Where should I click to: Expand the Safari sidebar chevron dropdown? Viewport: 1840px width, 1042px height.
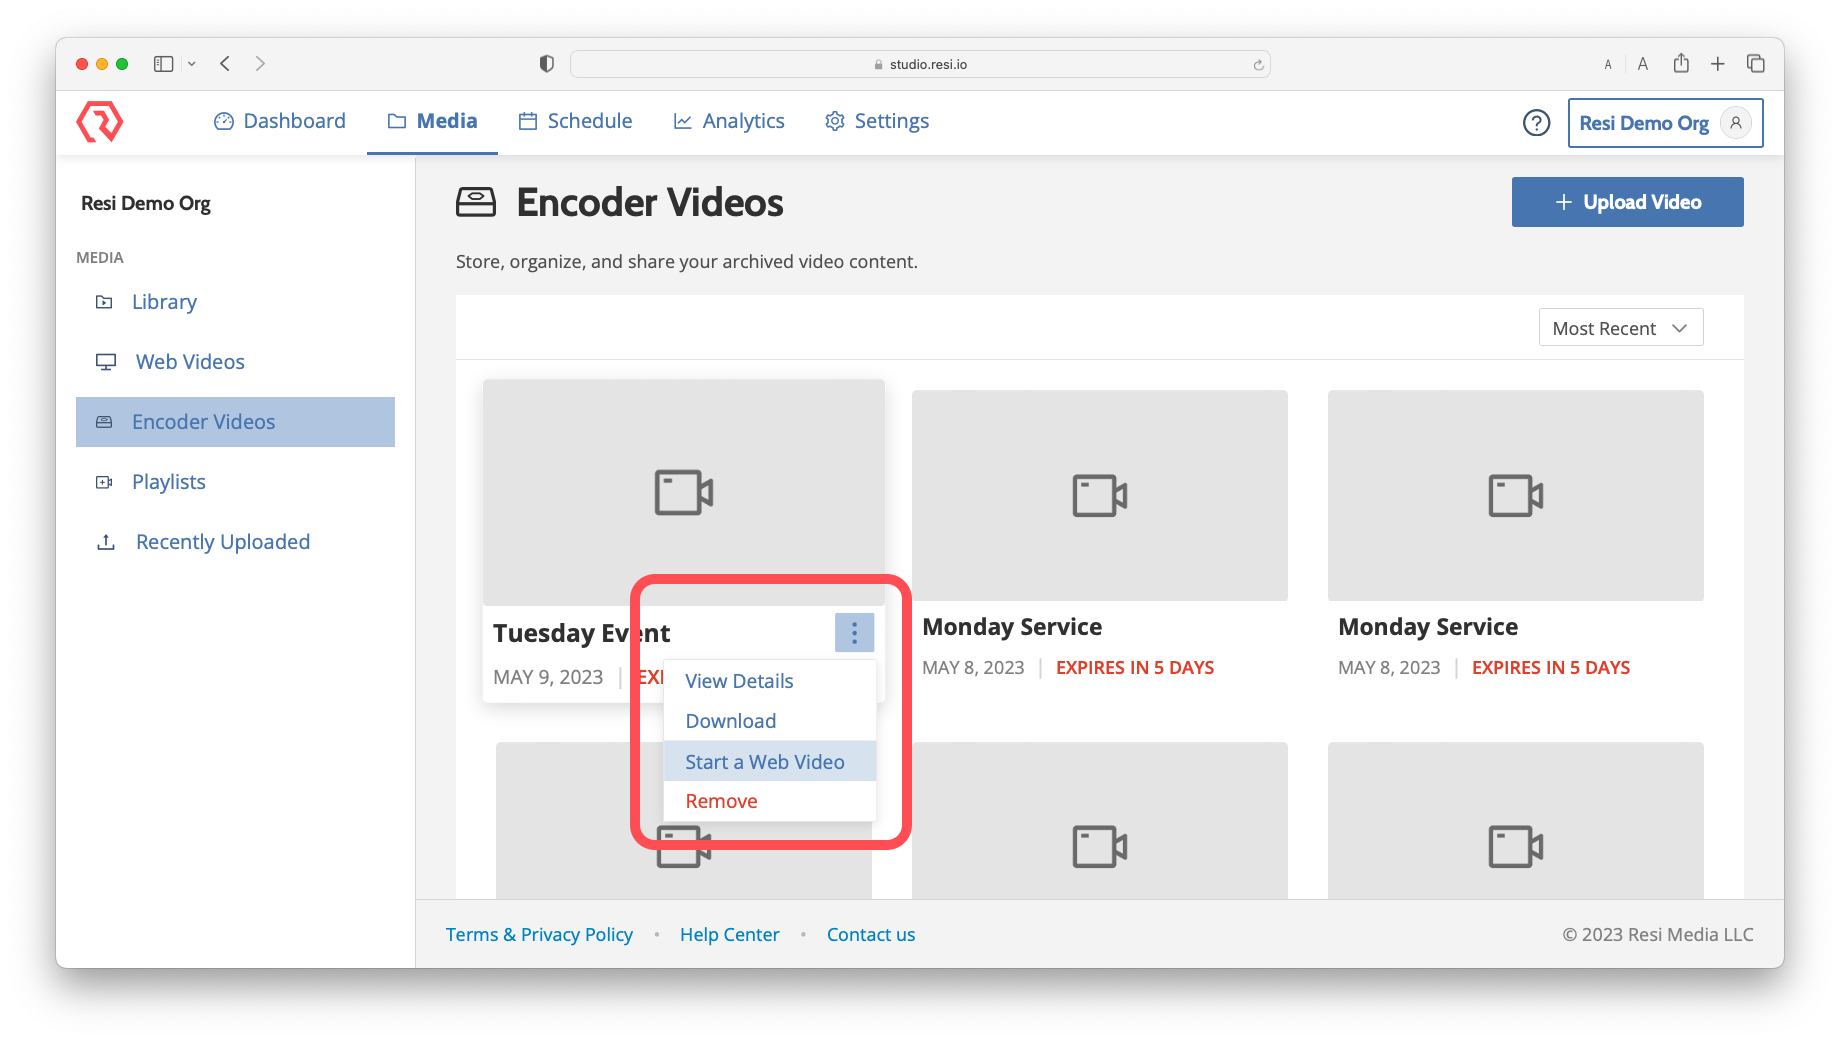[x=192, y=64]
